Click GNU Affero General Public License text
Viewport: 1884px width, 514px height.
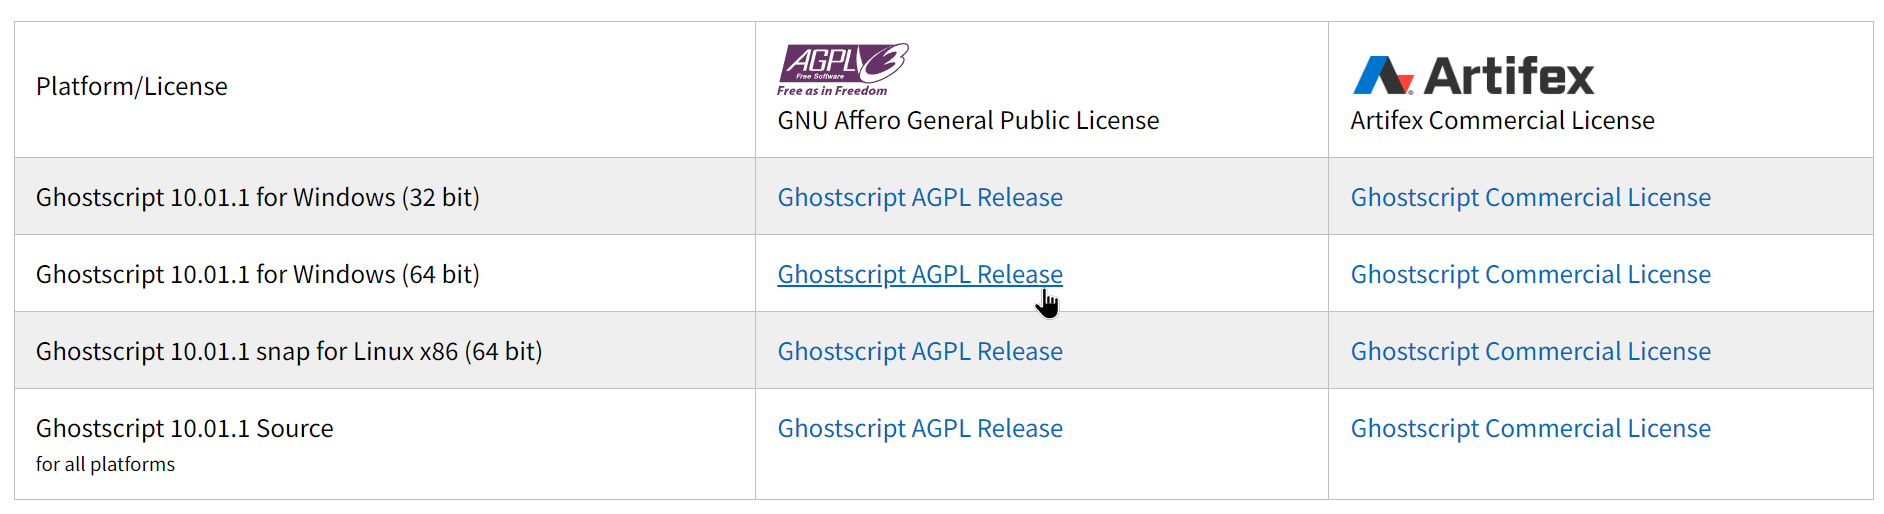coord(968,121)
